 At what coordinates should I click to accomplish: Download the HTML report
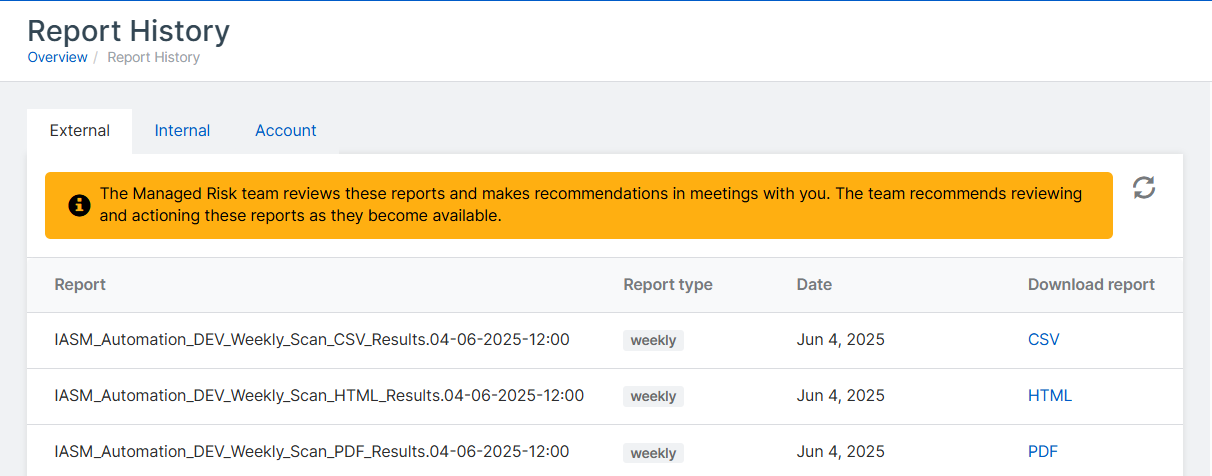tap(1049, 396)
